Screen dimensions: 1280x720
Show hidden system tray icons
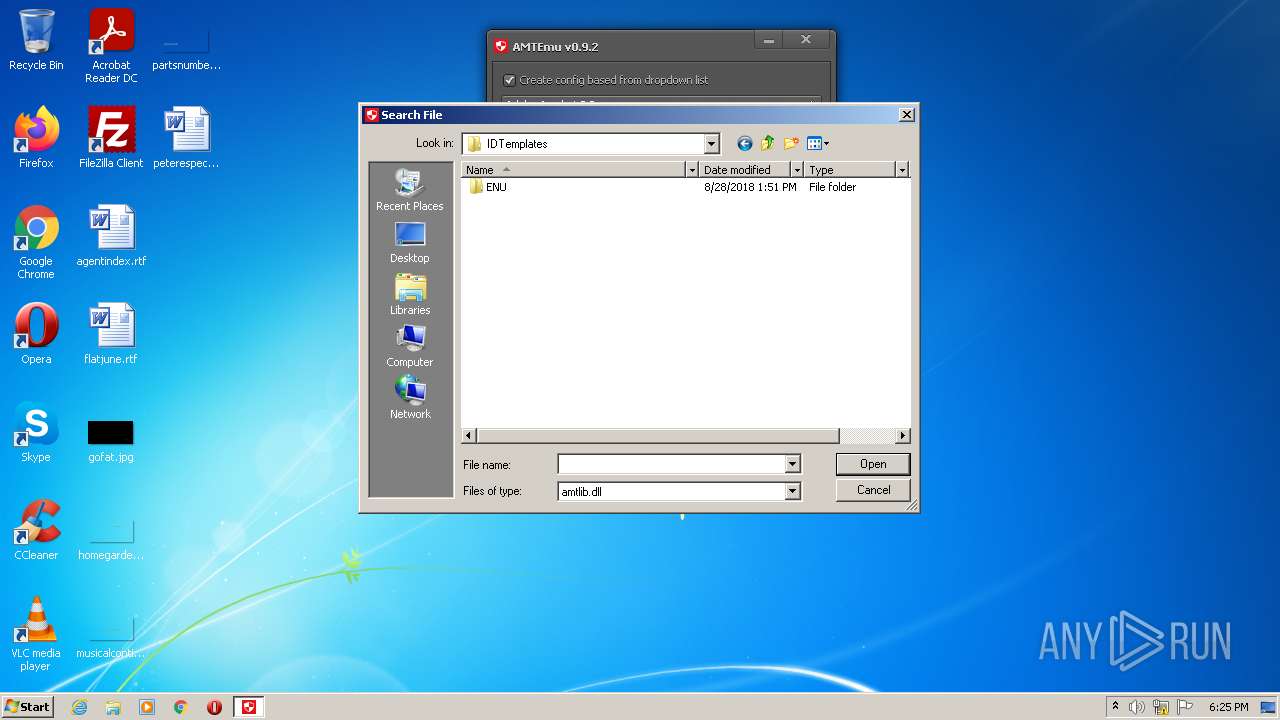coord(1115,706)
